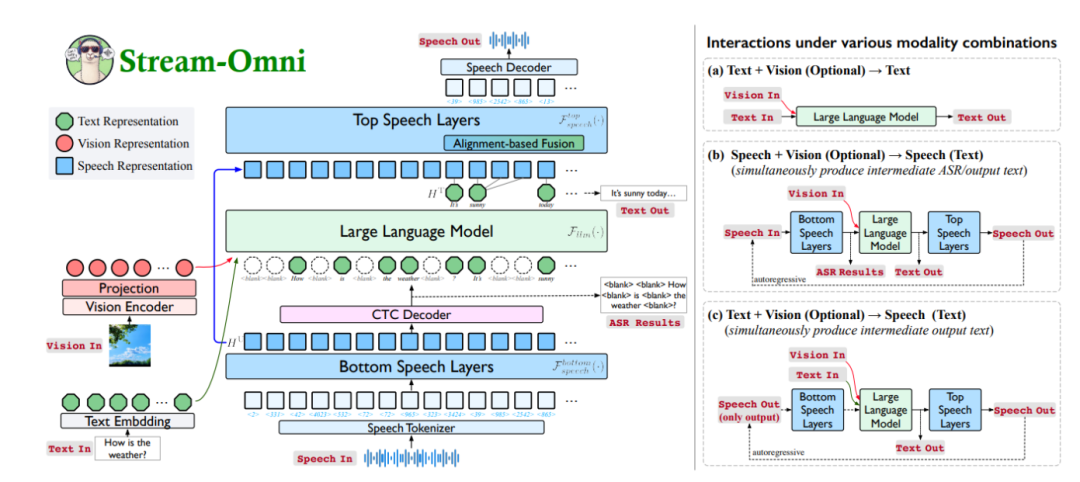1080x482 pixels.
Task: Click the blue square beside Speech Representation
Action: pyautogui.click(x=64, y=166)
